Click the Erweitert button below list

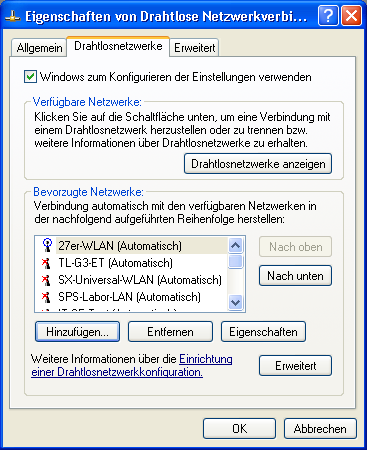pos(295,366)
